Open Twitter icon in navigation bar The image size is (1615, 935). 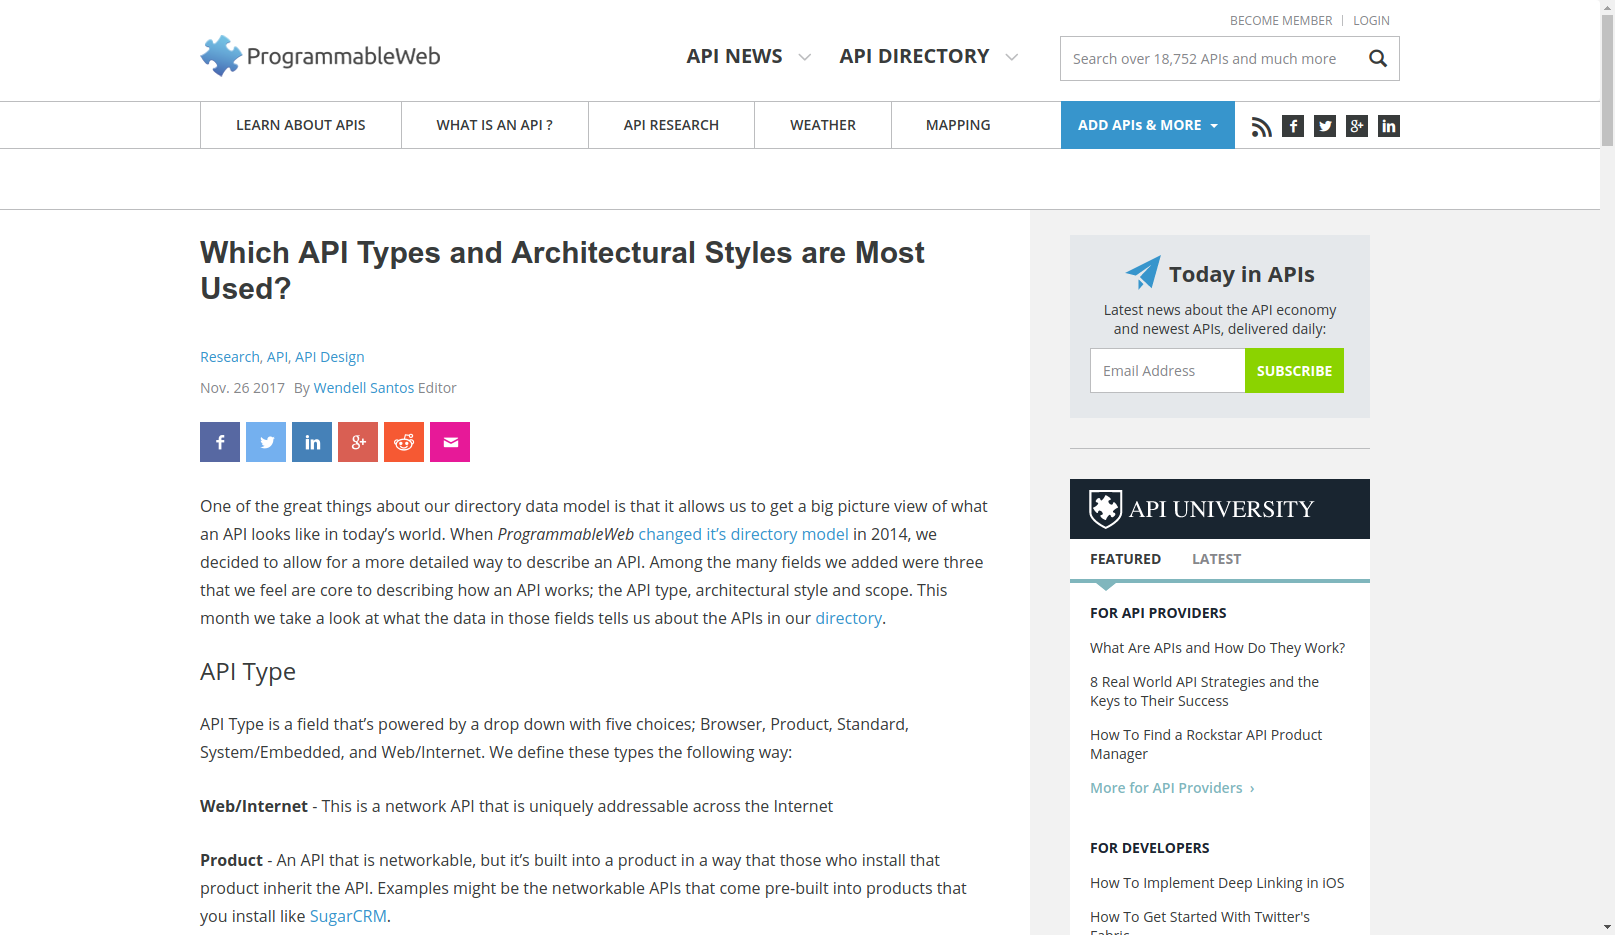click(1325, 126)
